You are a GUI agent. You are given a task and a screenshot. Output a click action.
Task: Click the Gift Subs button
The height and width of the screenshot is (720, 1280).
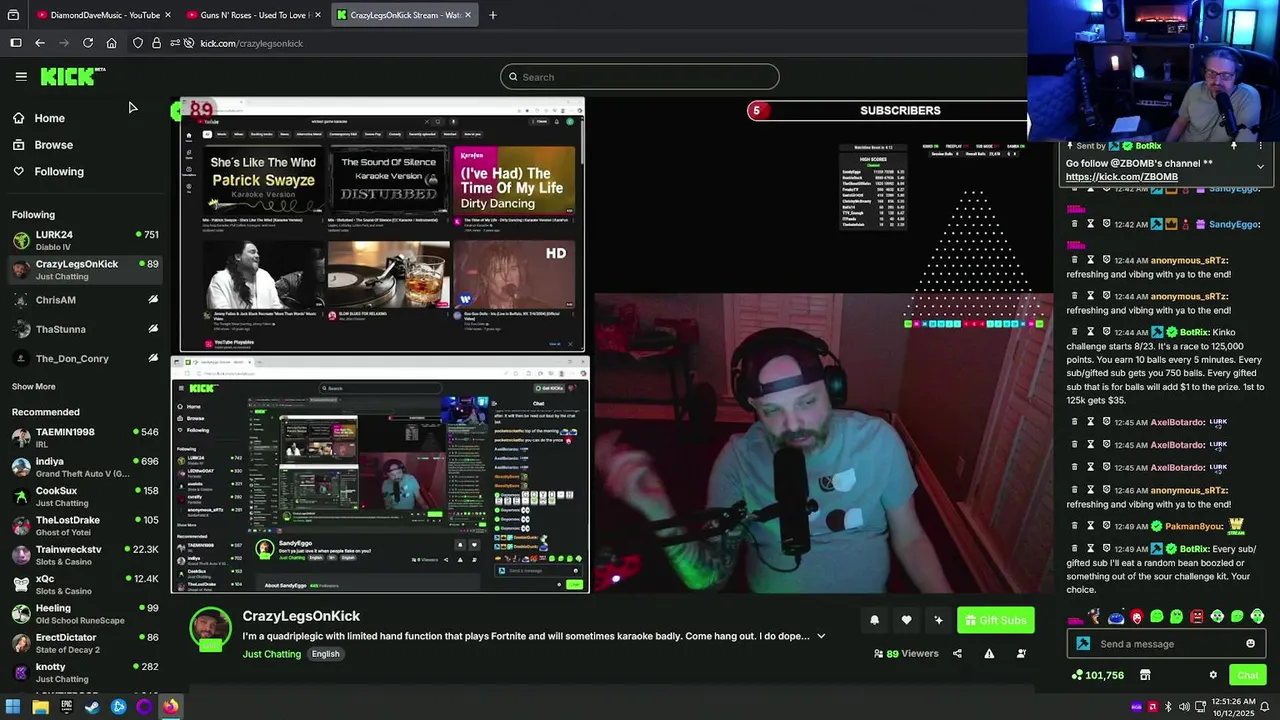995,620
